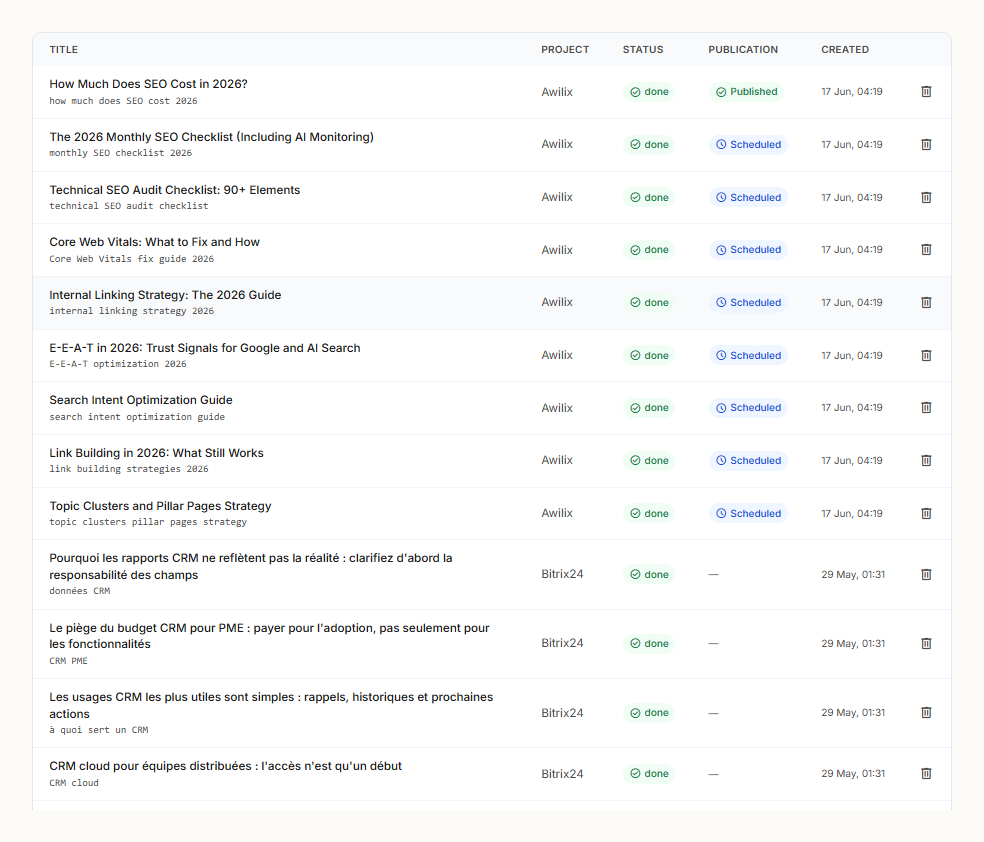Screen dimensions: 984x842
Task: Click the Published badge for SEO Cost article
Action: tap(746, 92)
